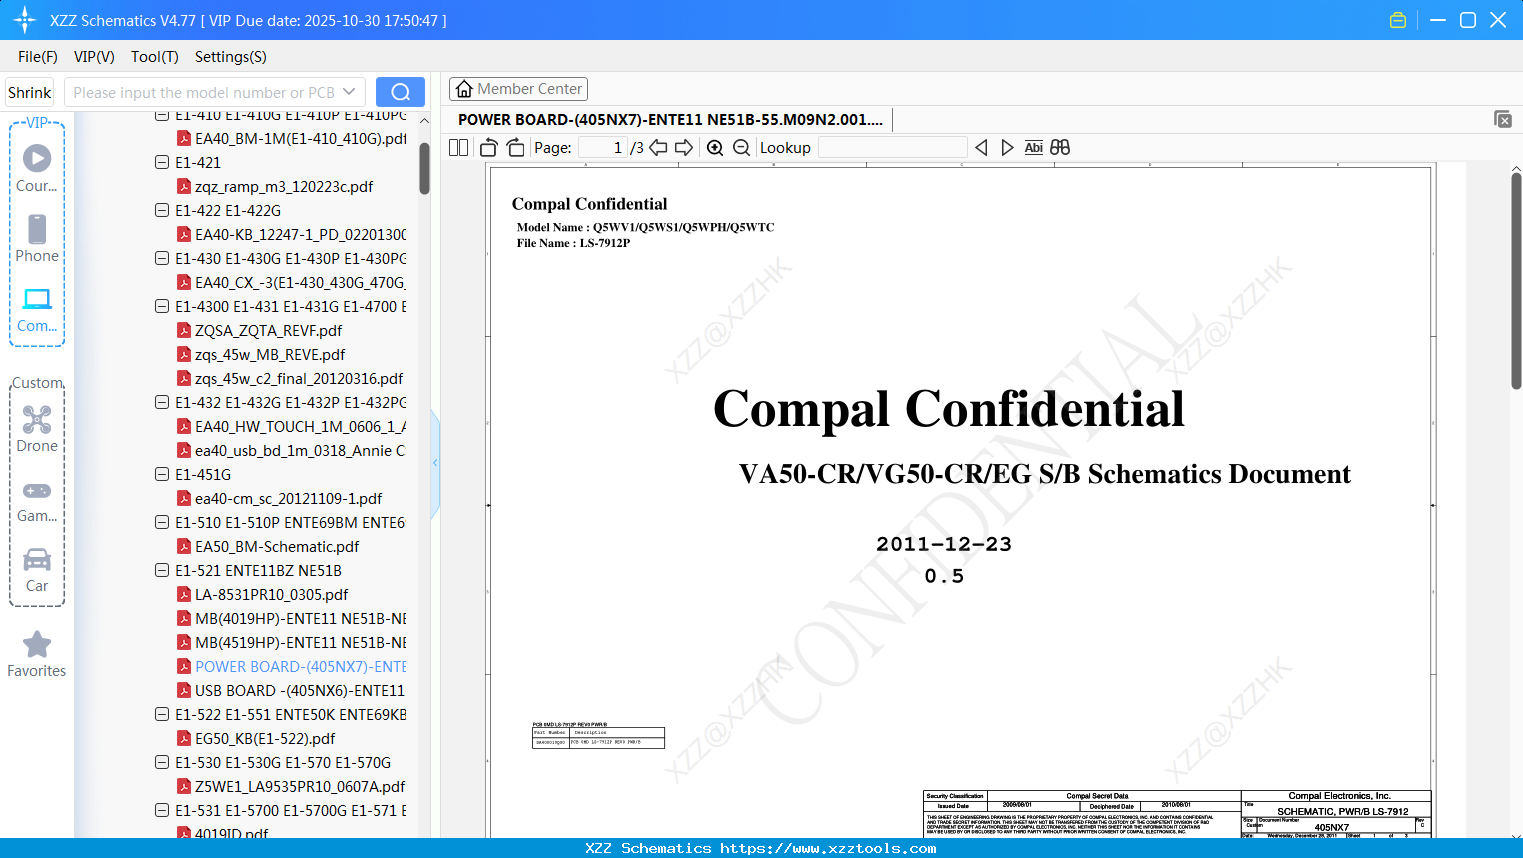Click the XZZ Schematics logo icon
Image resolution: width=1523 pixels, height=858 pixels.
point(25,20)
